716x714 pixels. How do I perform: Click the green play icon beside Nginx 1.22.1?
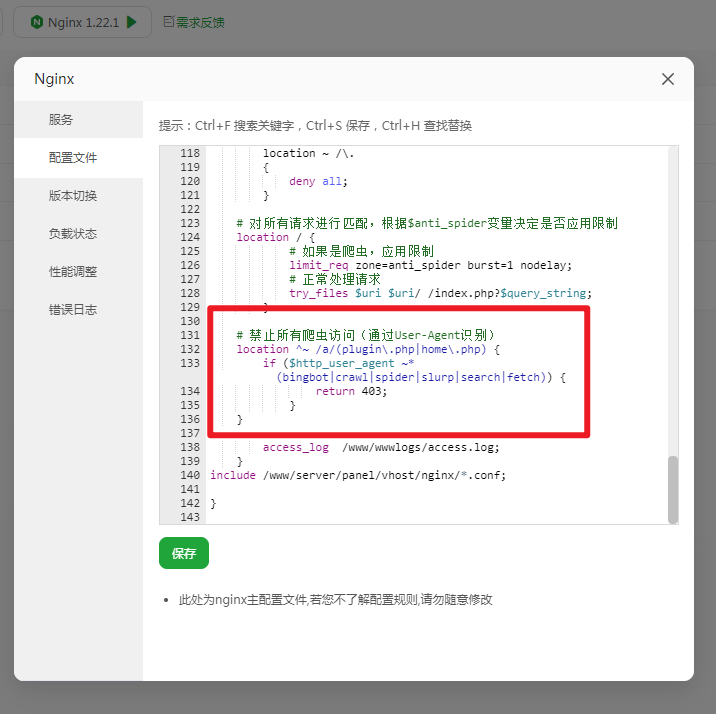tap(132, 22)
